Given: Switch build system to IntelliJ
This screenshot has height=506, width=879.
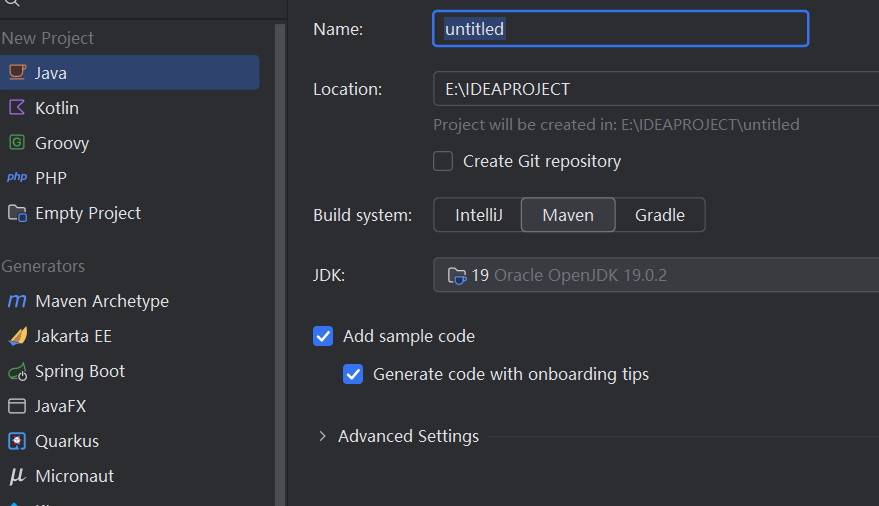Looking at the screenshot, I should [478, 215].
